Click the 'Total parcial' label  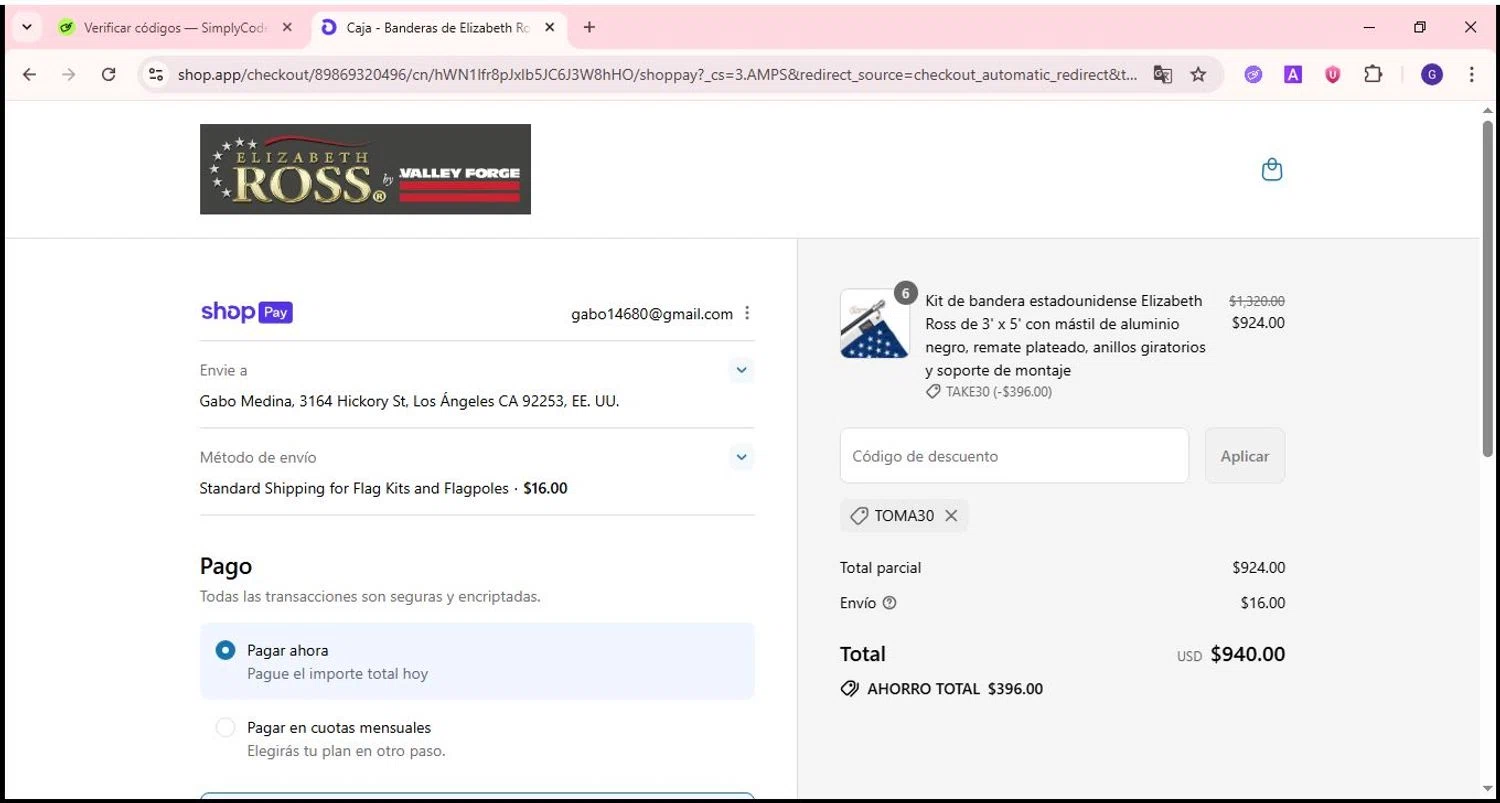881,568
